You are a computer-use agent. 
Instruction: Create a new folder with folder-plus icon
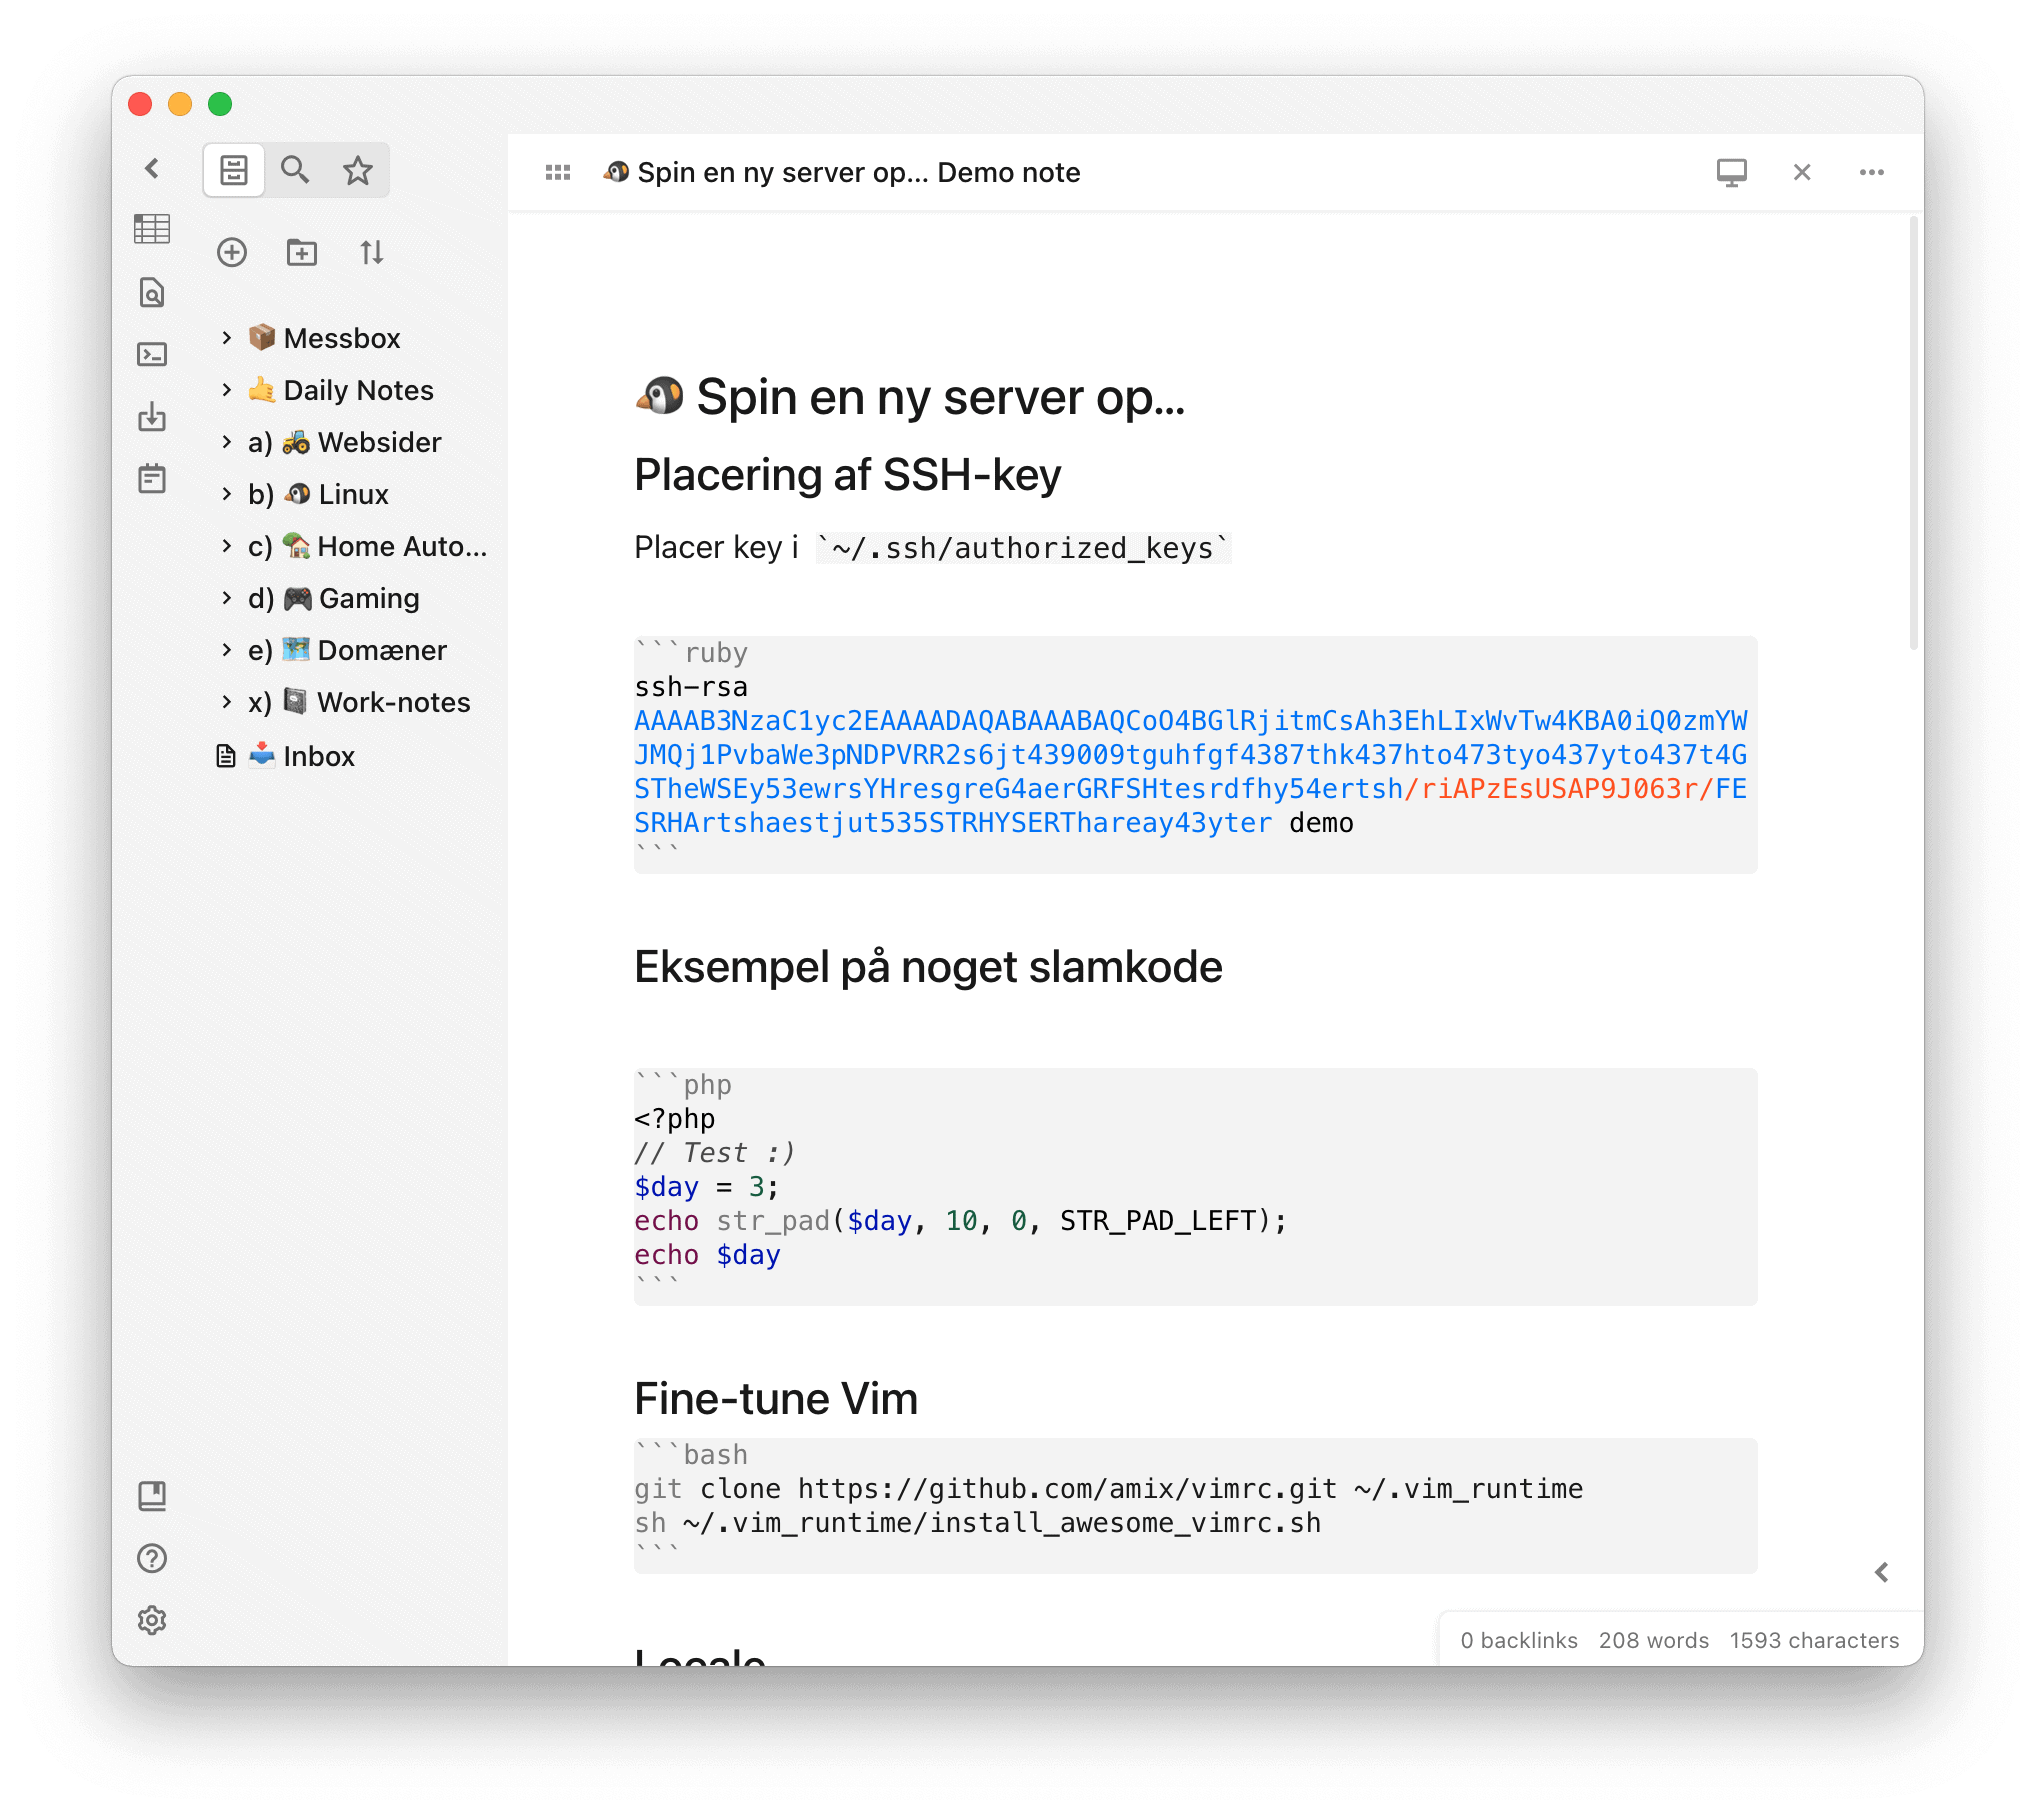(x=301, y=252)
